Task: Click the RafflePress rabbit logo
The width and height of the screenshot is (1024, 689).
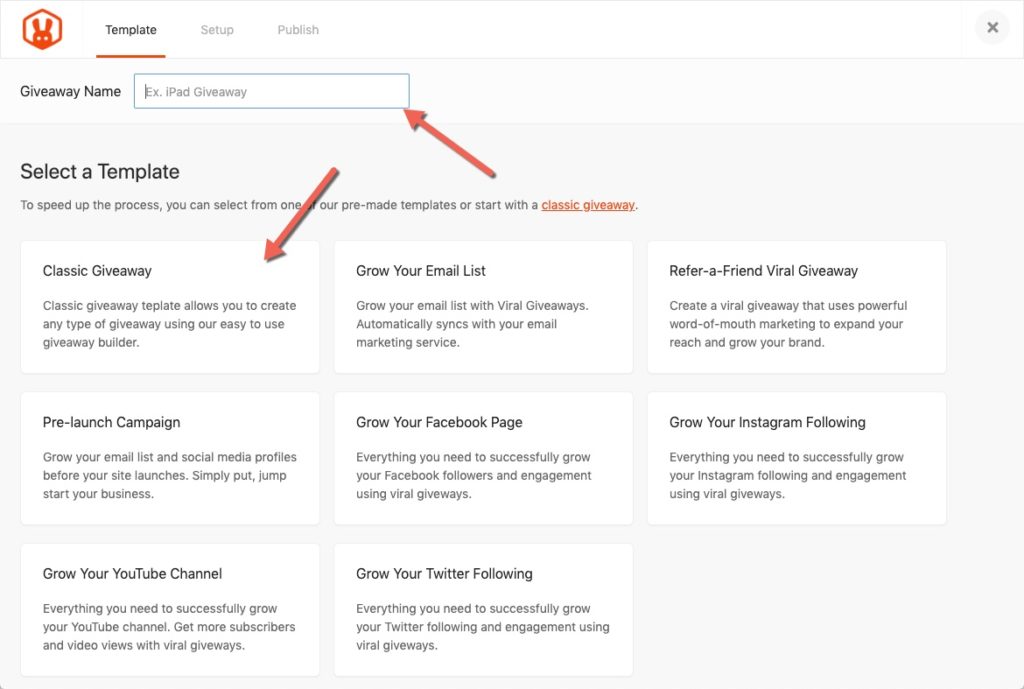Action: 42,29
